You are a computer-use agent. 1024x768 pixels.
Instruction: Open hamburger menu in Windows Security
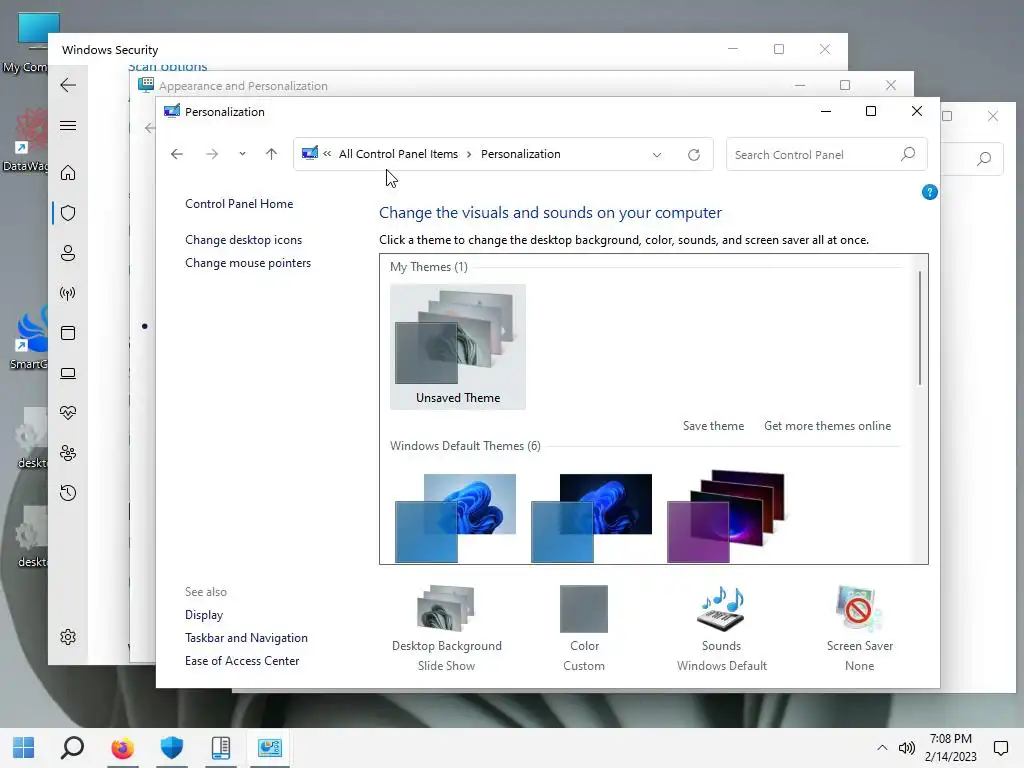(68, 125)
